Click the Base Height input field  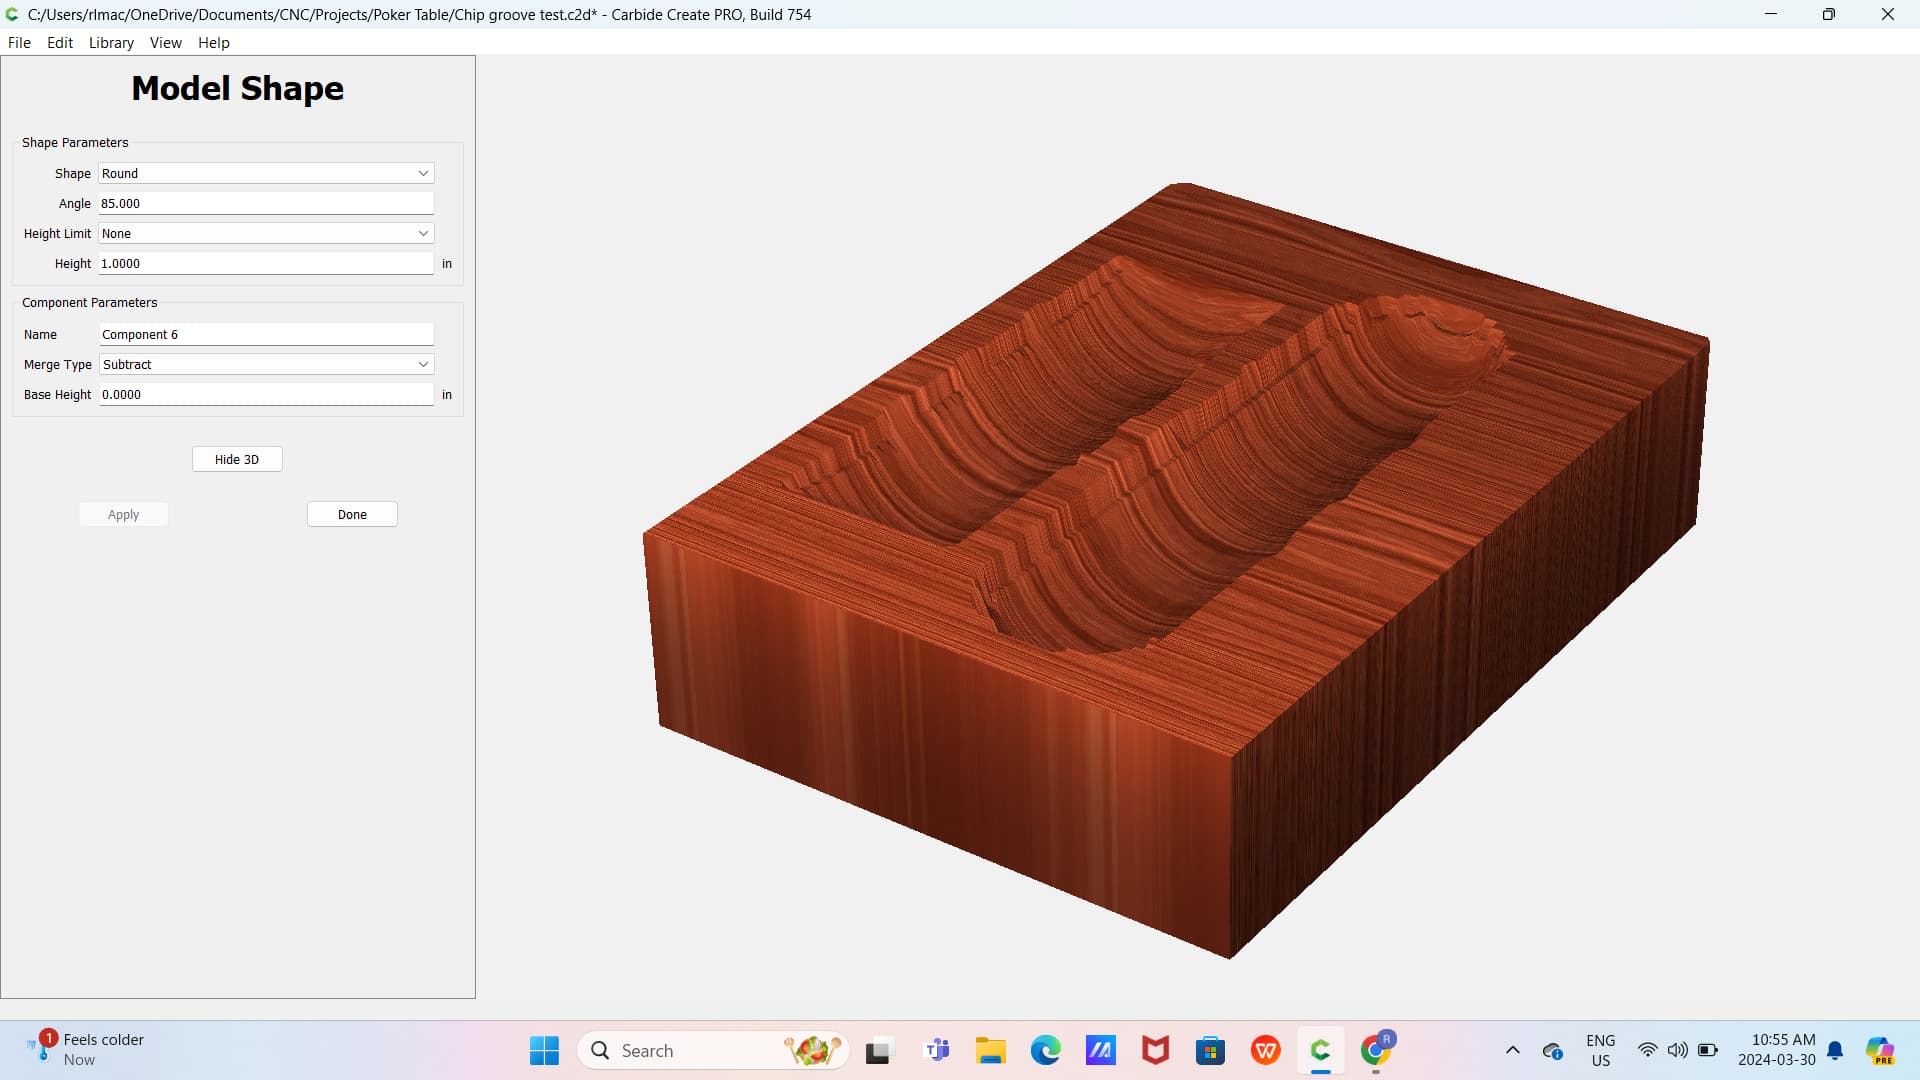coord(266,394)
